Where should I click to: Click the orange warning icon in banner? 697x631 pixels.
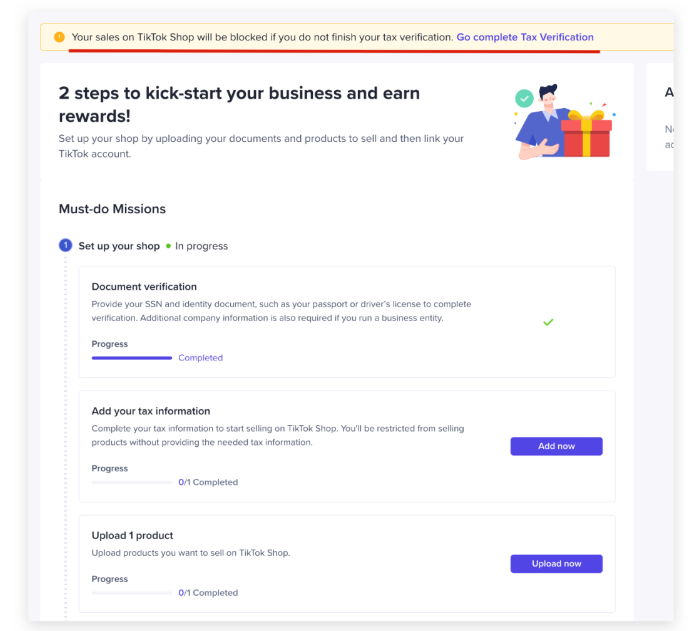pyautogui.click(x=59, y=37)
